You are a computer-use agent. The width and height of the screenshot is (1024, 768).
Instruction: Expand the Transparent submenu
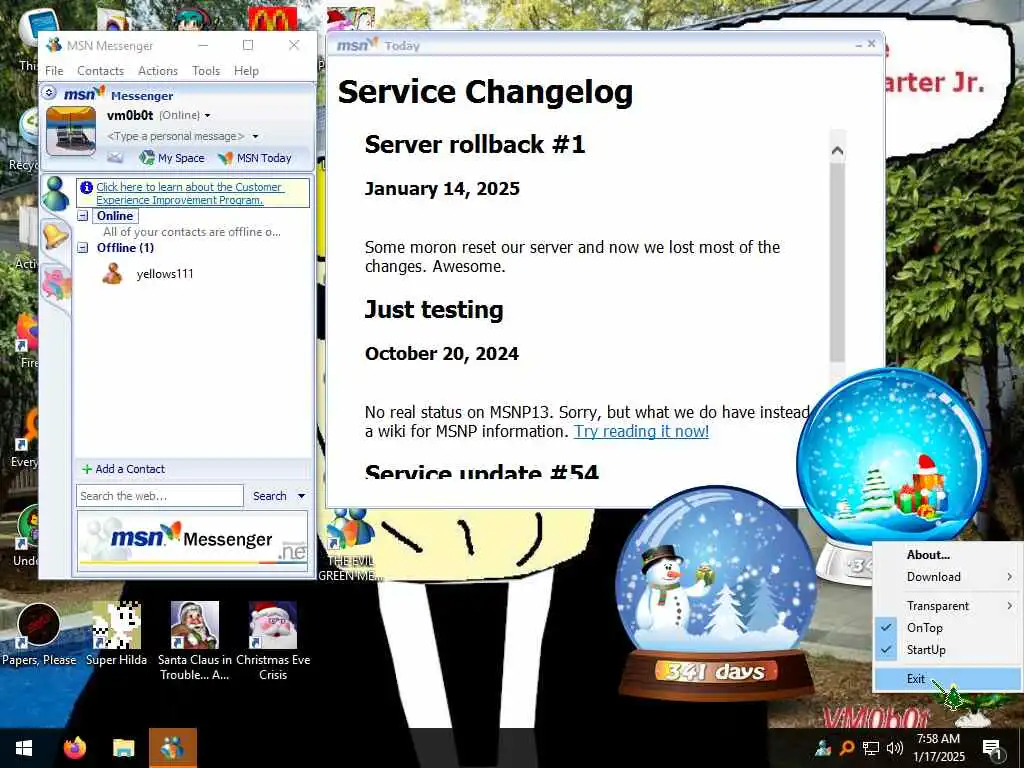tap(948, 605)
